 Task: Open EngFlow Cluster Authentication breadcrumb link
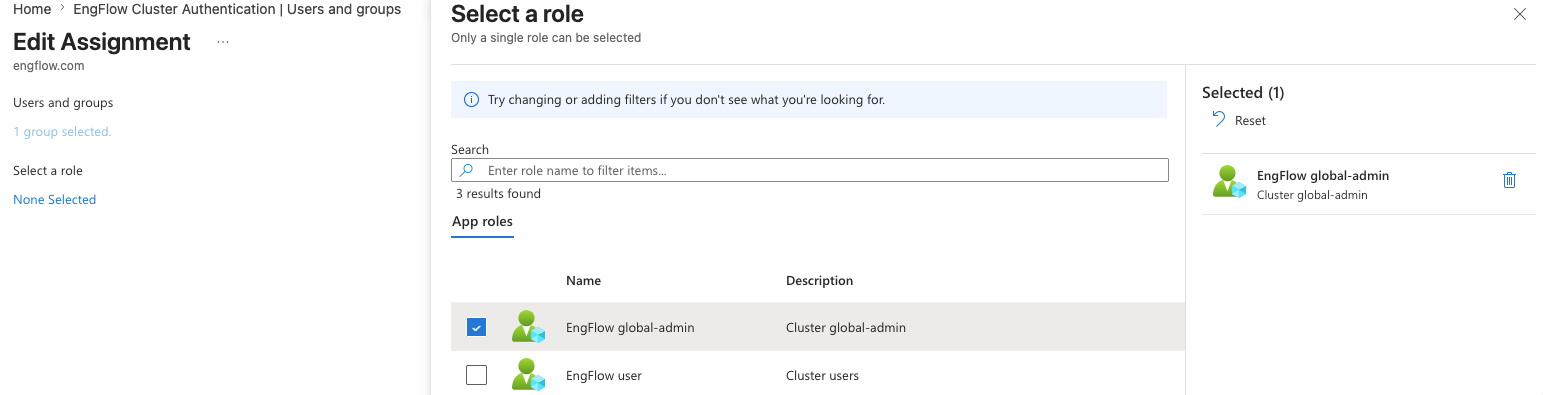[x=237, y=9]
